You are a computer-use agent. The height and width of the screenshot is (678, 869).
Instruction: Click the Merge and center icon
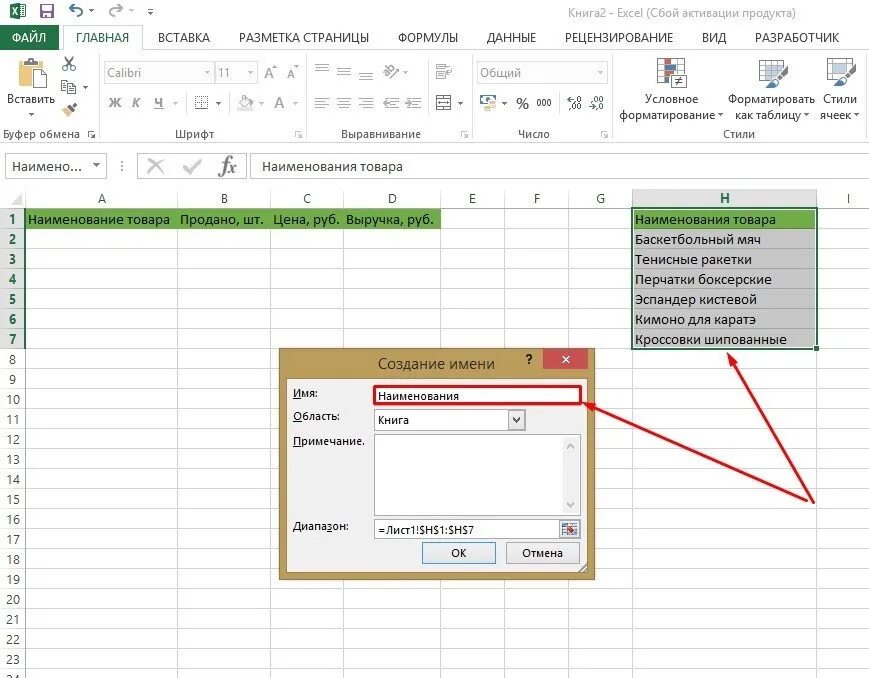pyautogui.click(x=443, y=103)
